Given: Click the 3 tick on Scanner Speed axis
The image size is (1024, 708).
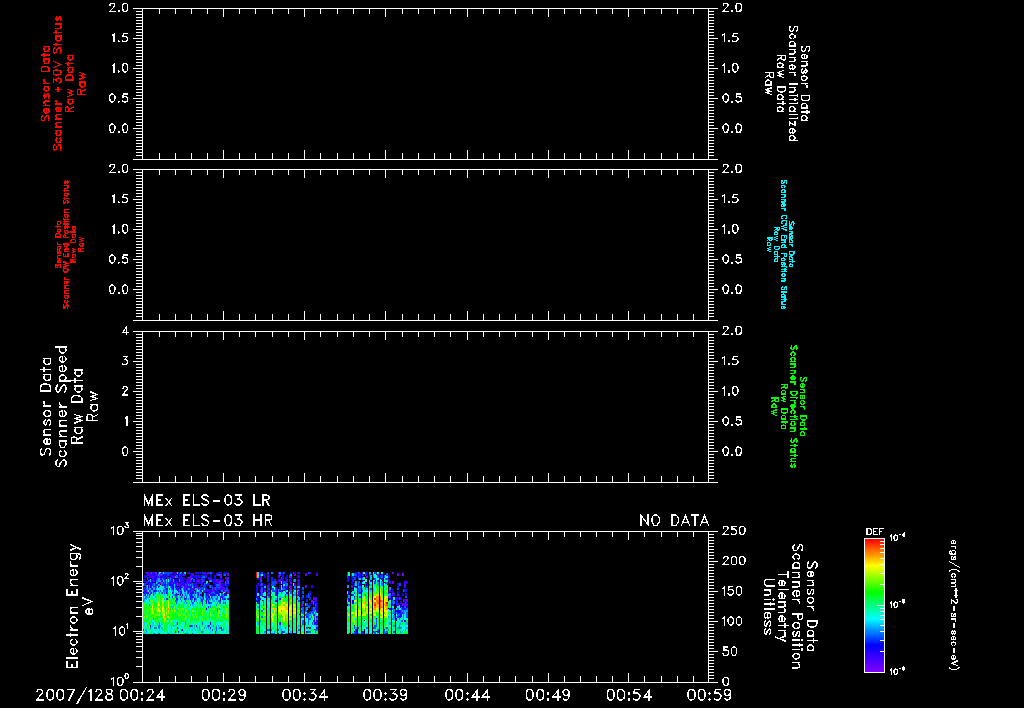Looking at the screenshot, I should (125, 361).
